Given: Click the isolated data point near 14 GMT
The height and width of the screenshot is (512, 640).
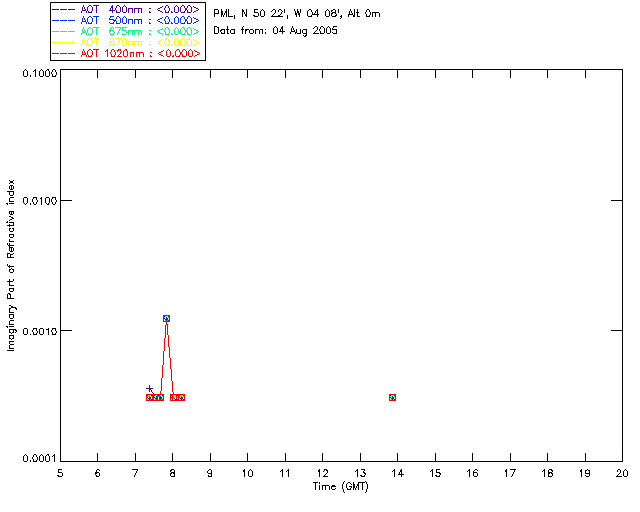Looking at the screenshot, I should pos(392,397).
